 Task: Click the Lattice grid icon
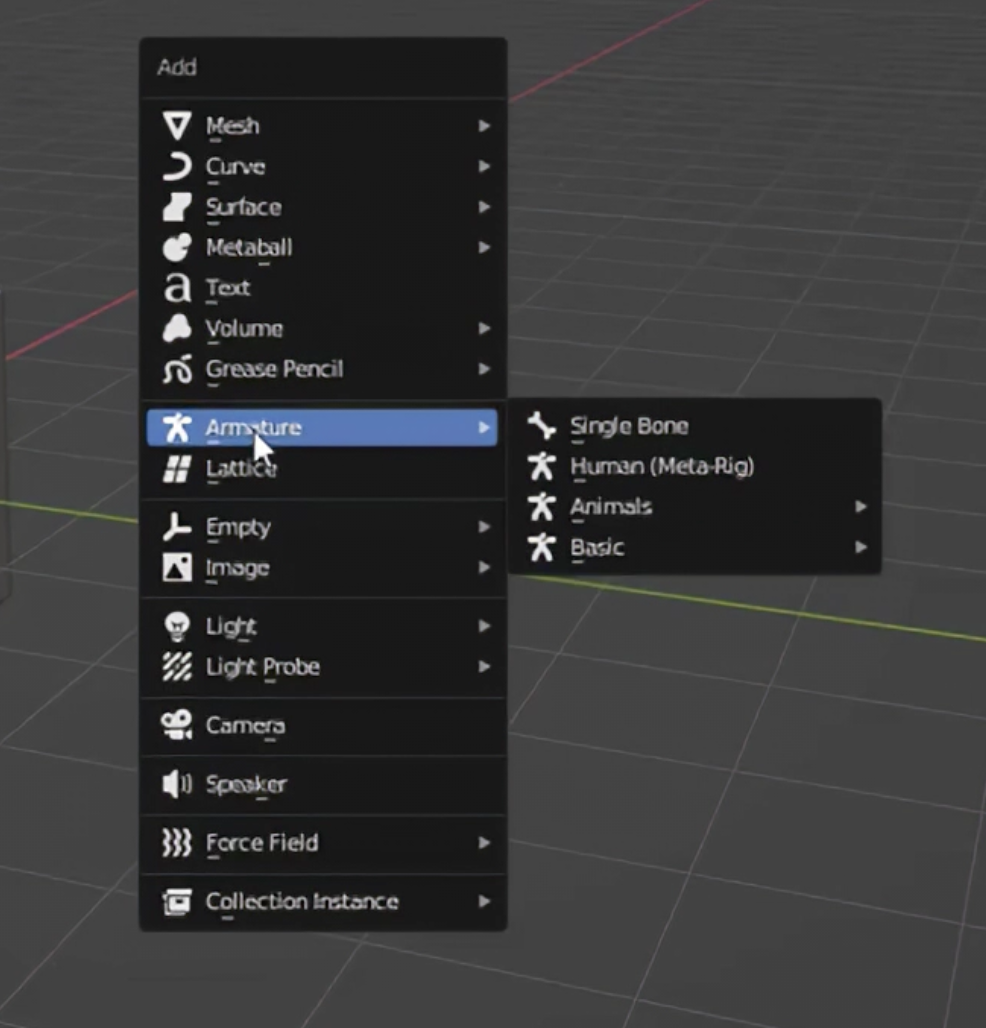click(177, 469)
